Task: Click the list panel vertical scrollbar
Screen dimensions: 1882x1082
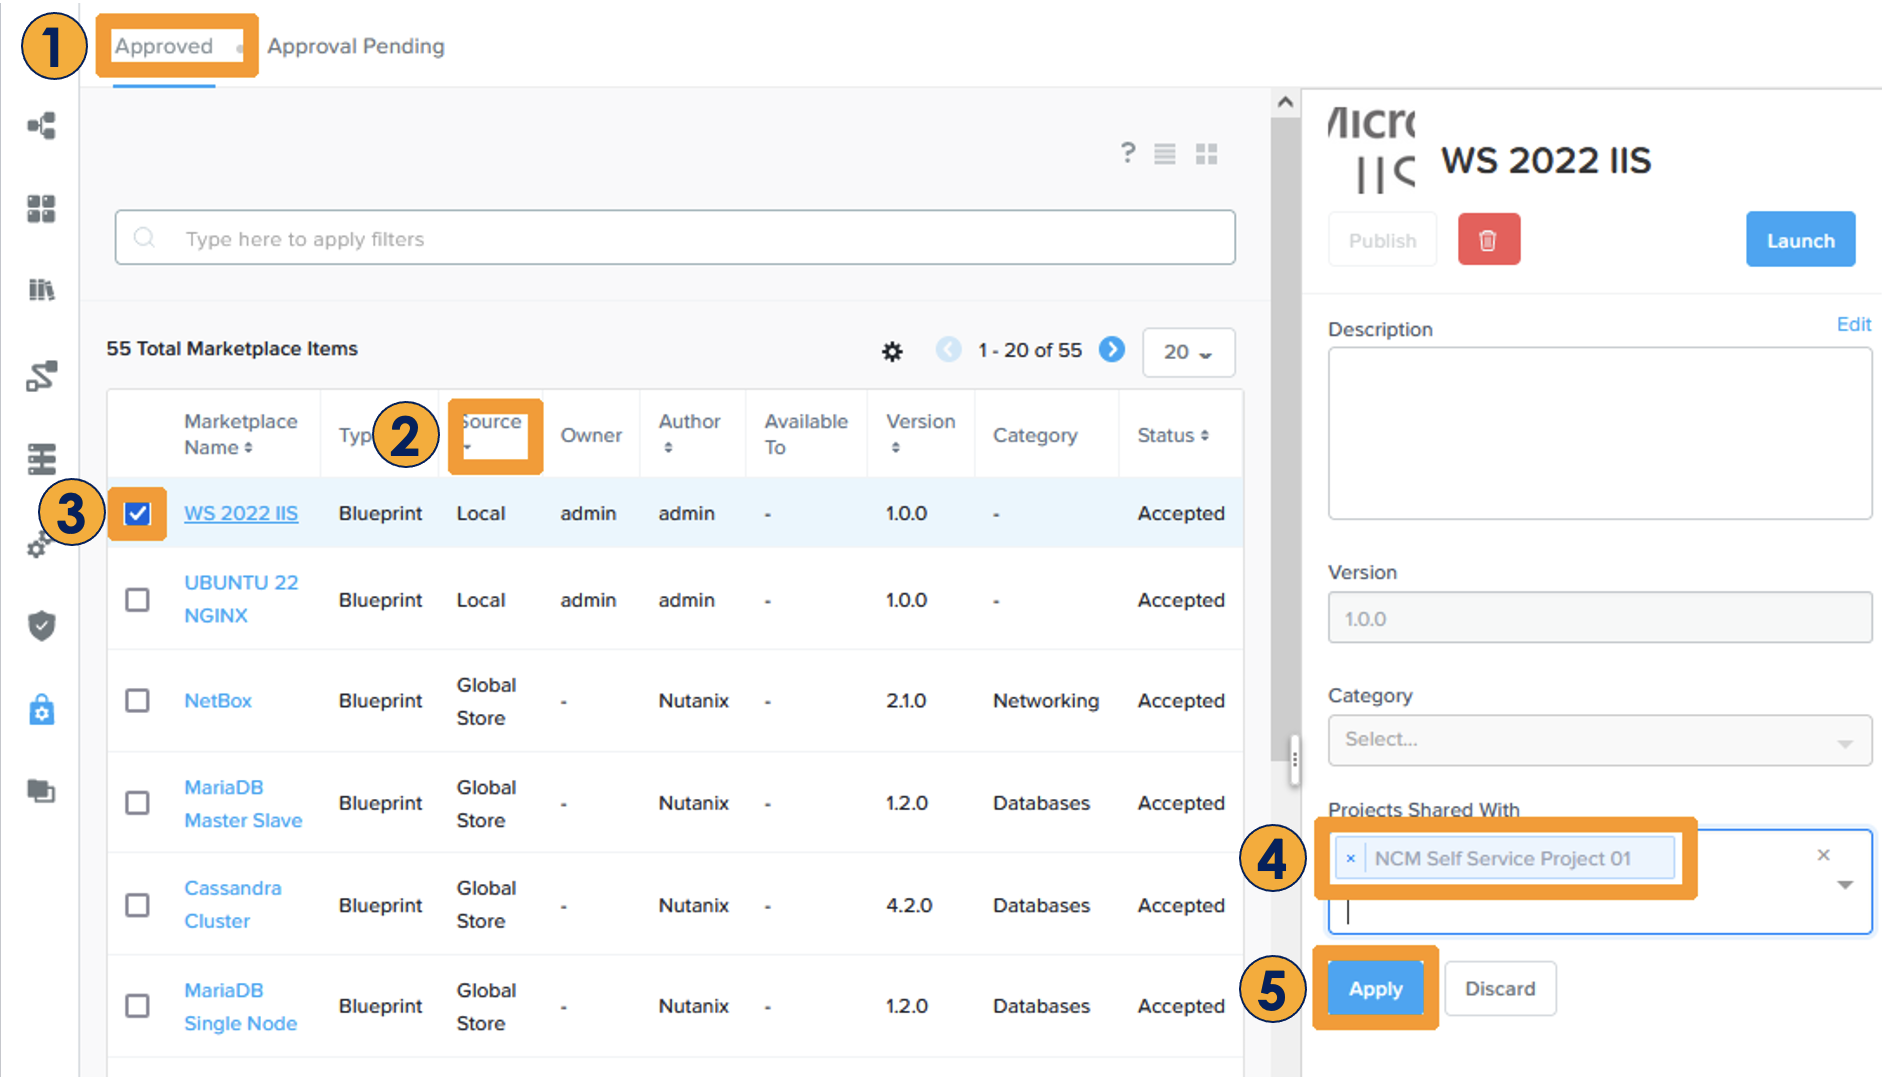Action: 1285,440
